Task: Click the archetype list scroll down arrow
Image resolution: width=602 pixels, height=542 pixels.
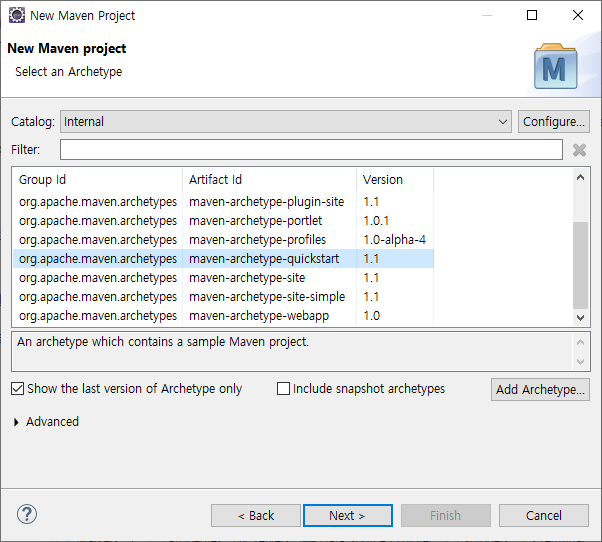Action: pos(580,318)
